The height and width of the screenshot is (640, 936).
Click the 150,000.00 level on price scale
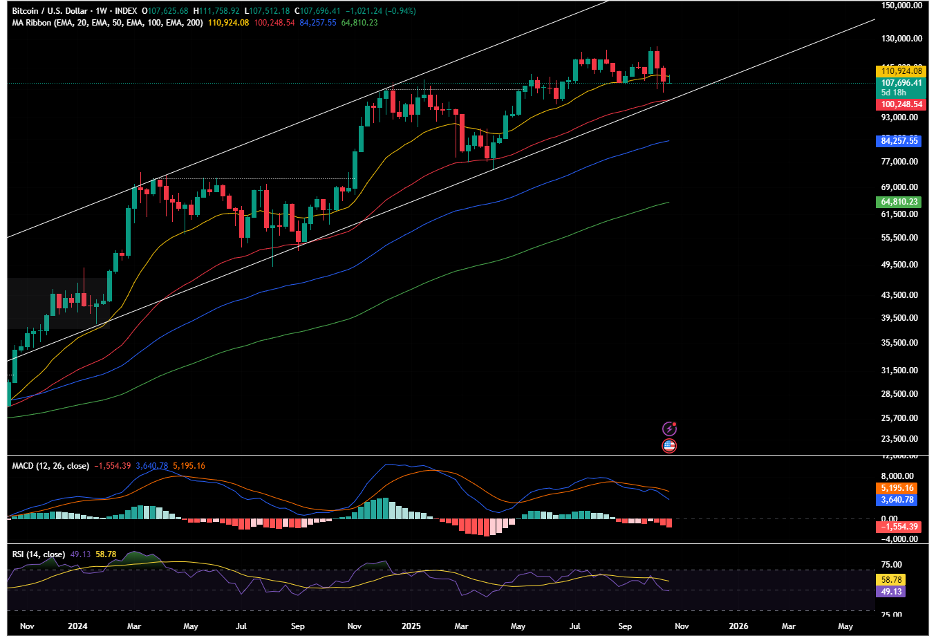coord(900,6)
